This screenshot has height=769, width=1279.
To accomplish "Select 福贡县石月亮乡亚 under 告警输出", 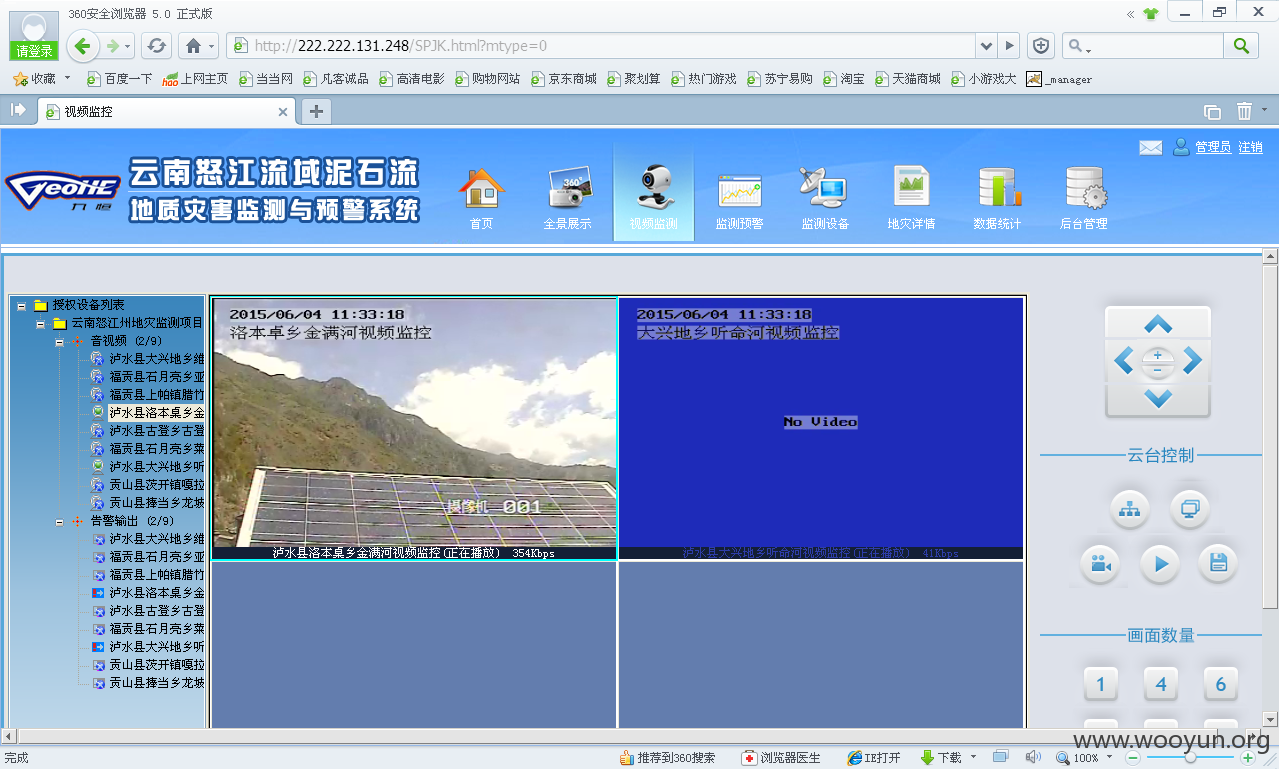I will [156, 557].
